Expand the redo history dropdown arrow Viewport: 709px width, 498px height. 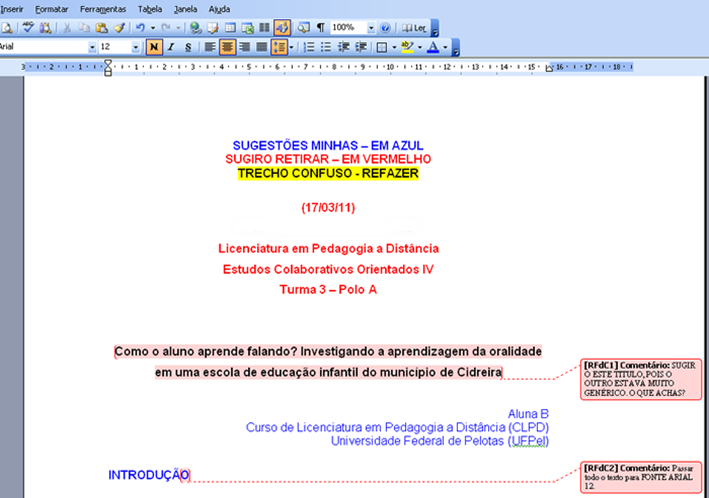point(178,28)
